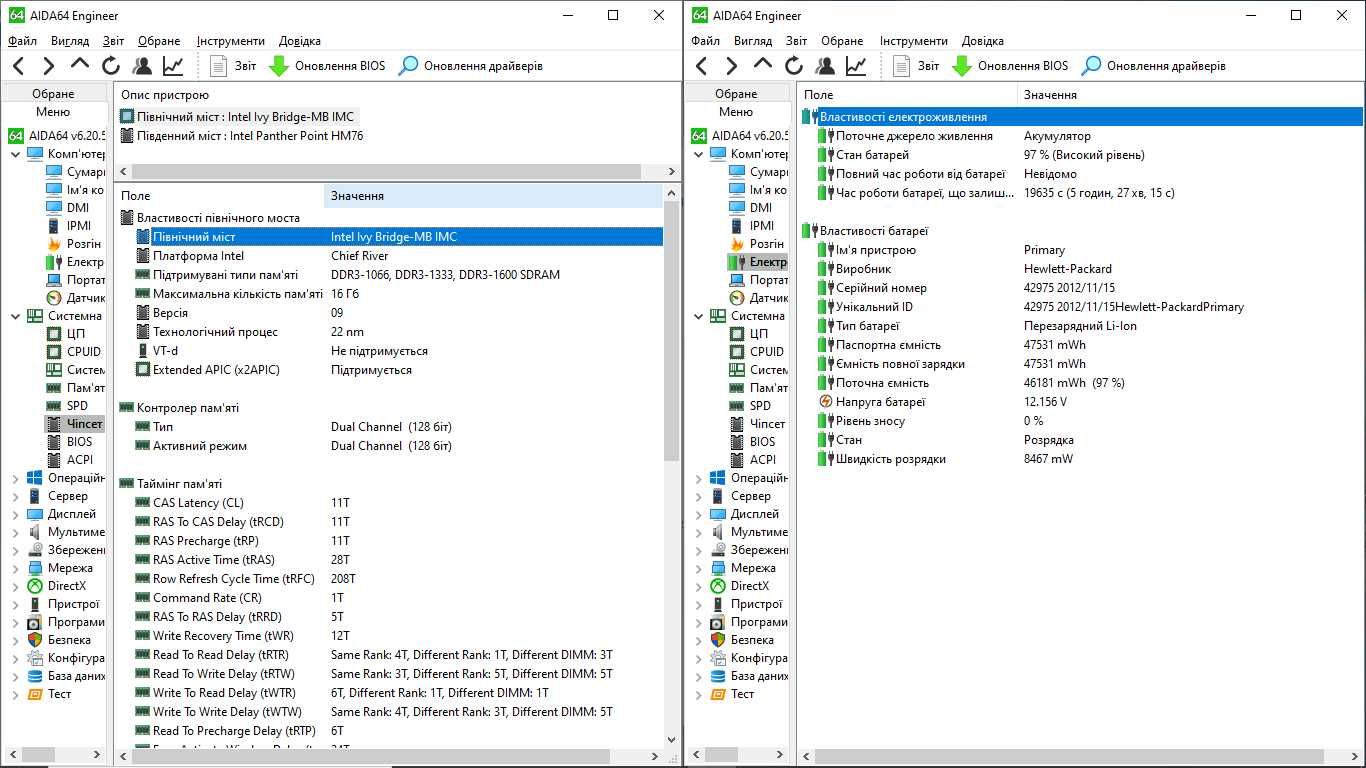The height and width of the screenshot is (768, 1366).
Task: Click the Refresh icon in left window toolbar
Action: [111, 66]
